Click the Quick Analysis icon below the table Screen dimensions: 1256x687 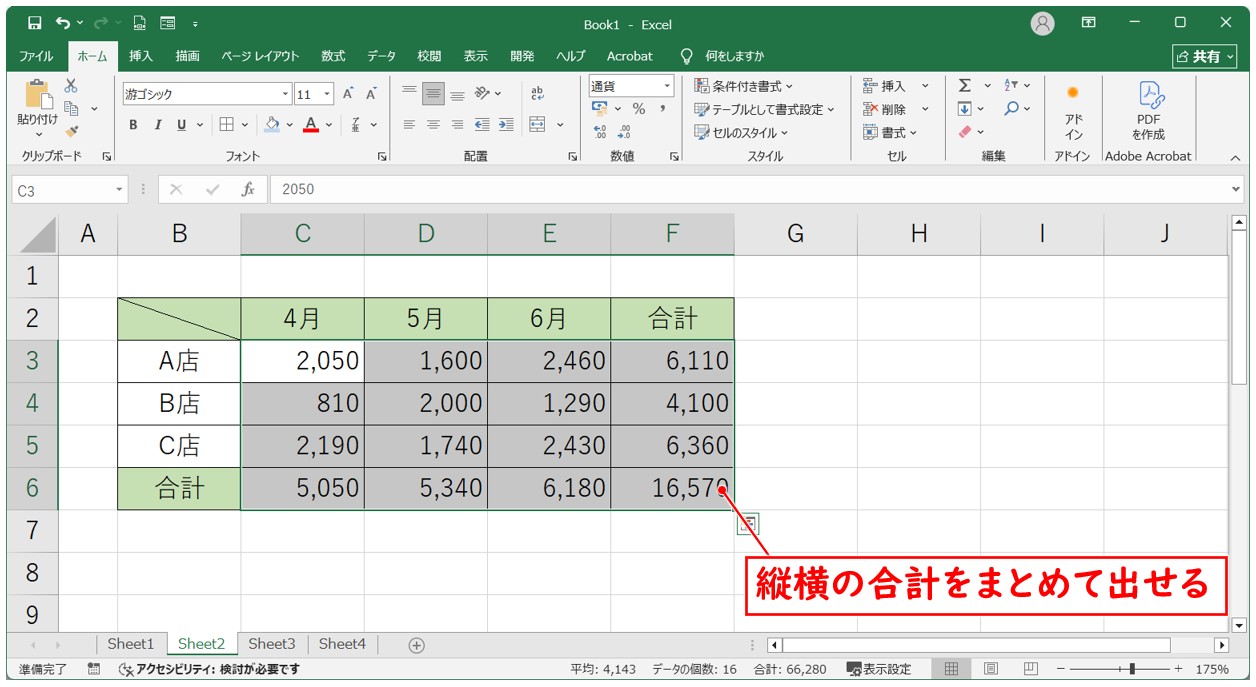pyautogui.click(x=748, y=523)
